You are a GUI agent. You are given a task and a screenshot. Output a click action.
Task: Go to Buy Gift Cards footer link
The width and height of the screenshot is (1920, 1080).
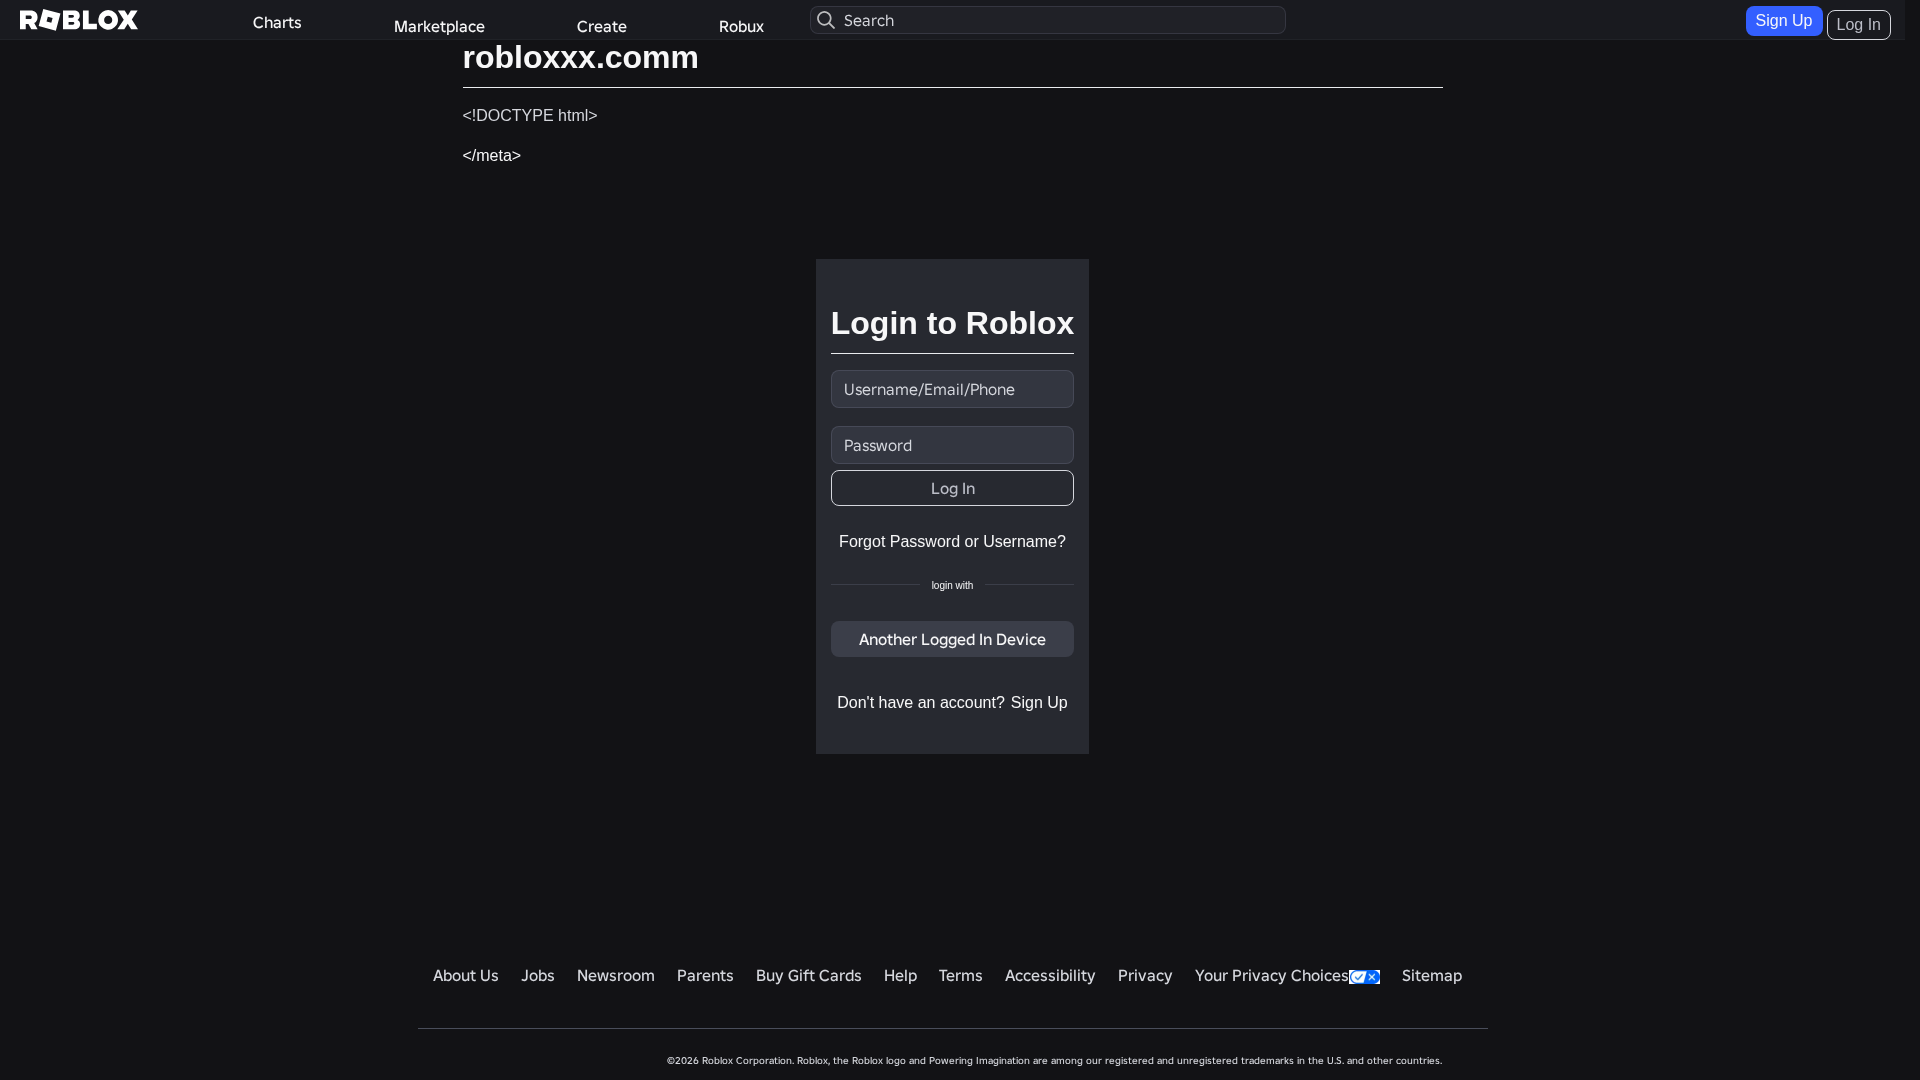point(809,975)
